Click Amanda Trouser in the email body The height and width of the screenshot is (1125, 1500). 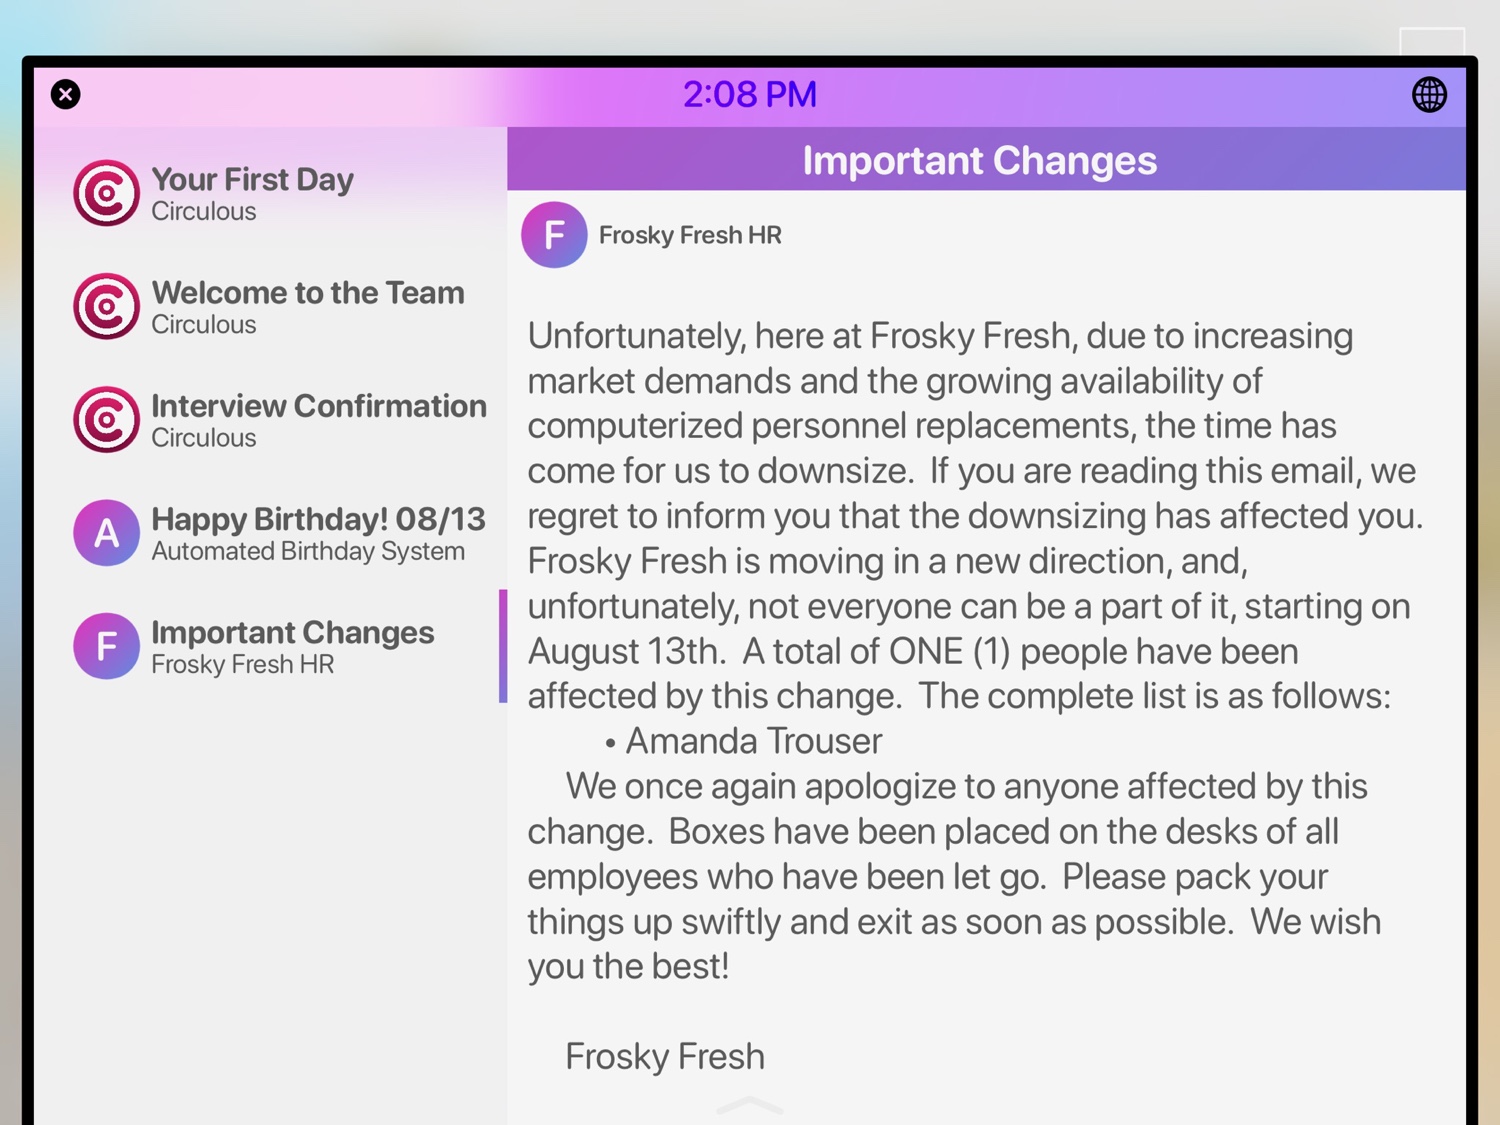(753, 741)
